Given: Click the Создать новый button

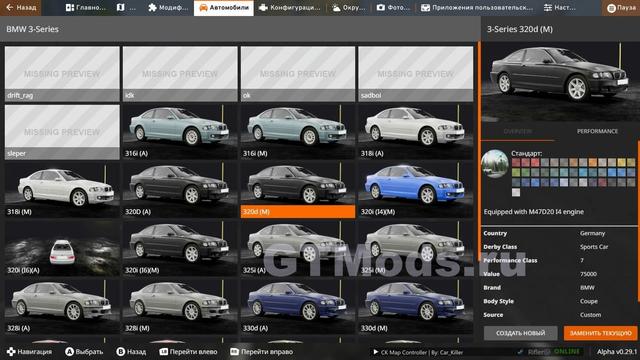Looking at the screenshot, I should pos(520,333).
